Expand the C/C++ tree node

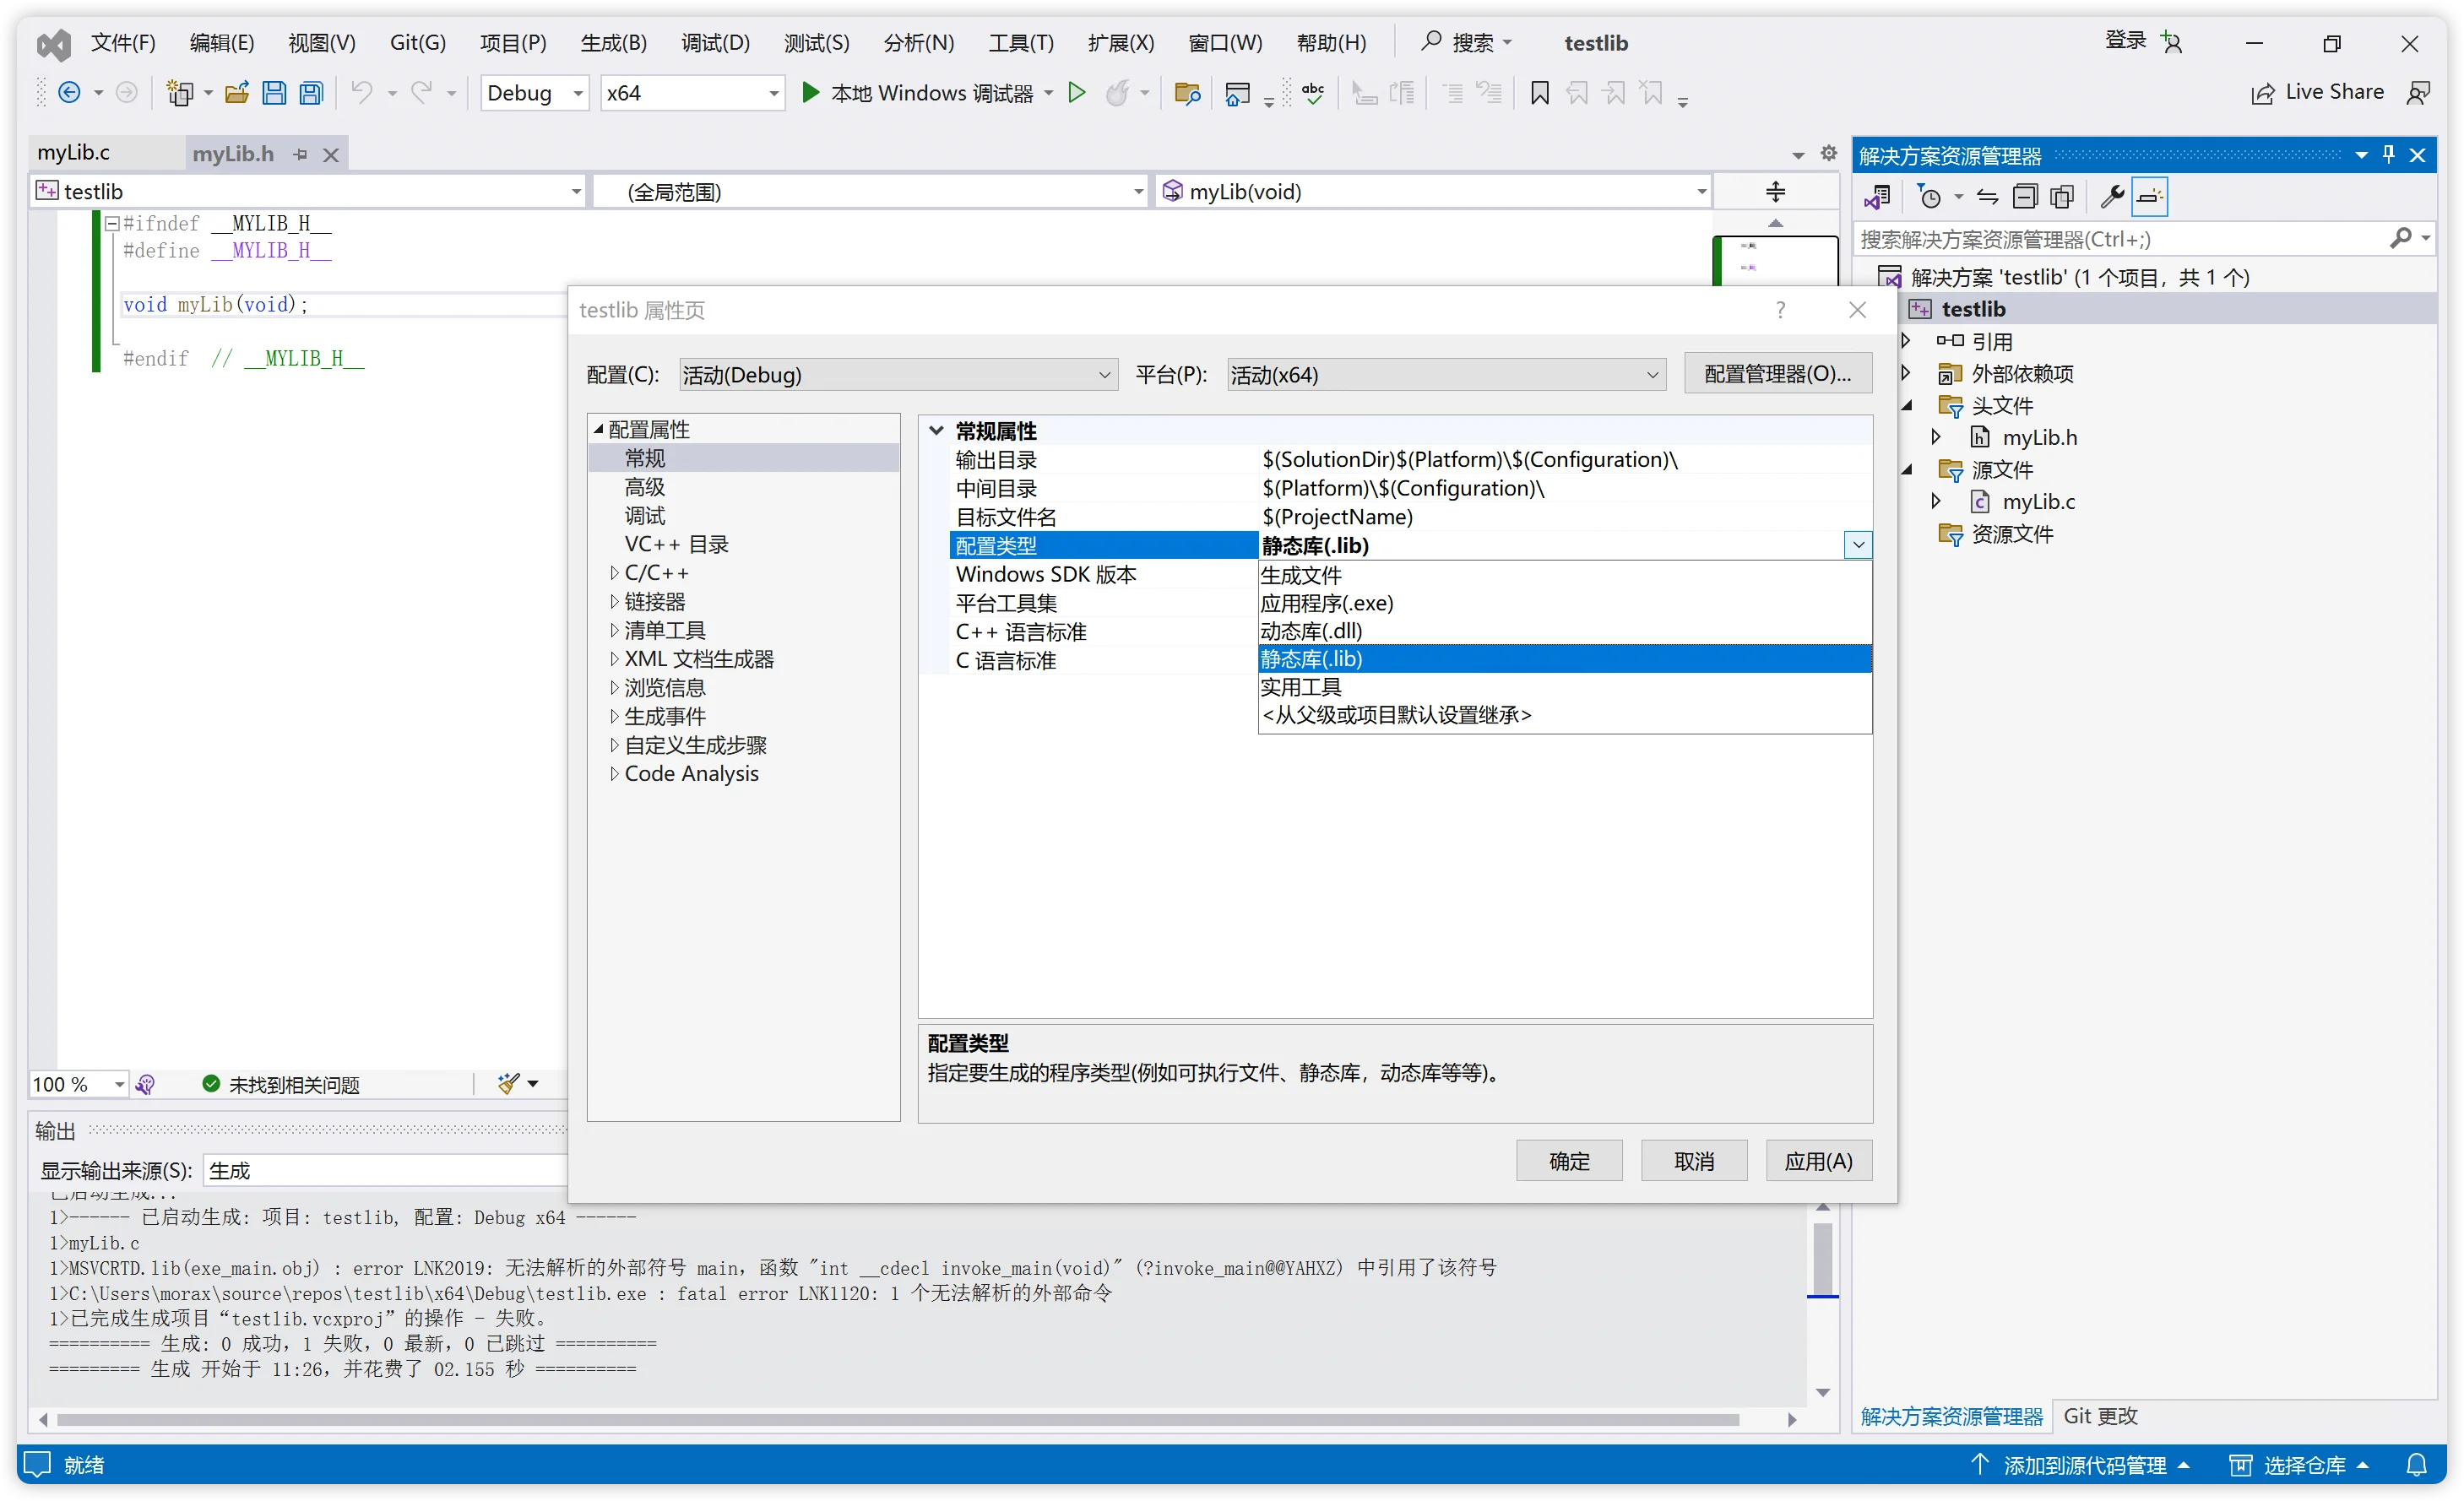[x=614, y=573]
